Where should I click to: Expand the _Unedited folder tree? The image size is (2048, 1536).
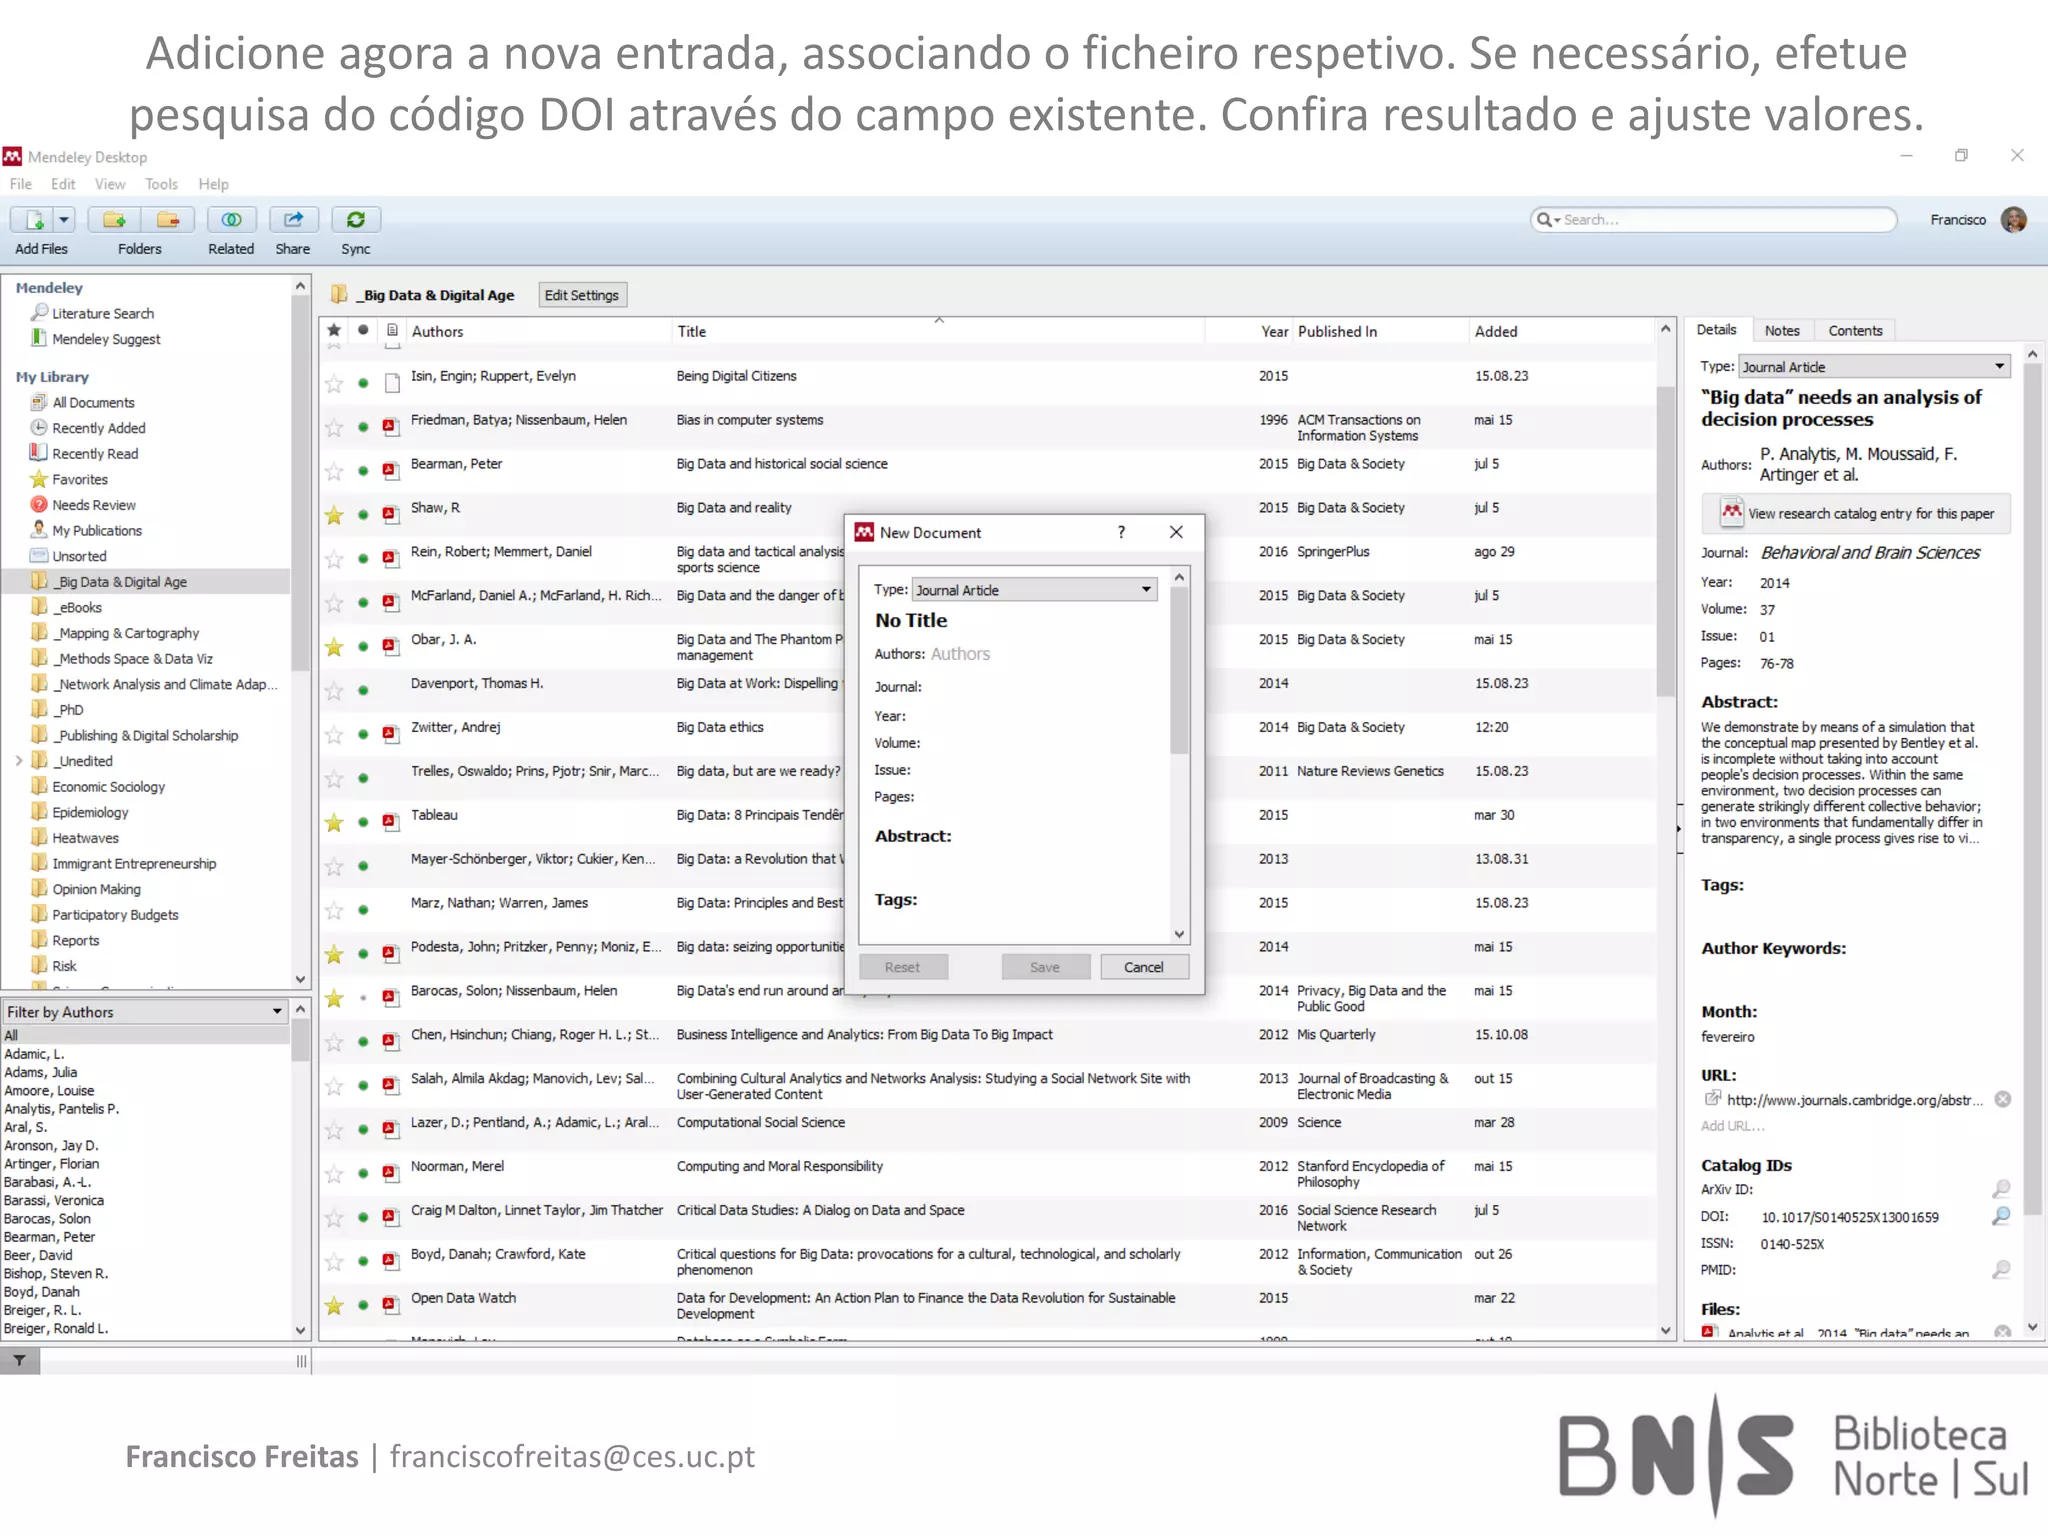point(18,761)
